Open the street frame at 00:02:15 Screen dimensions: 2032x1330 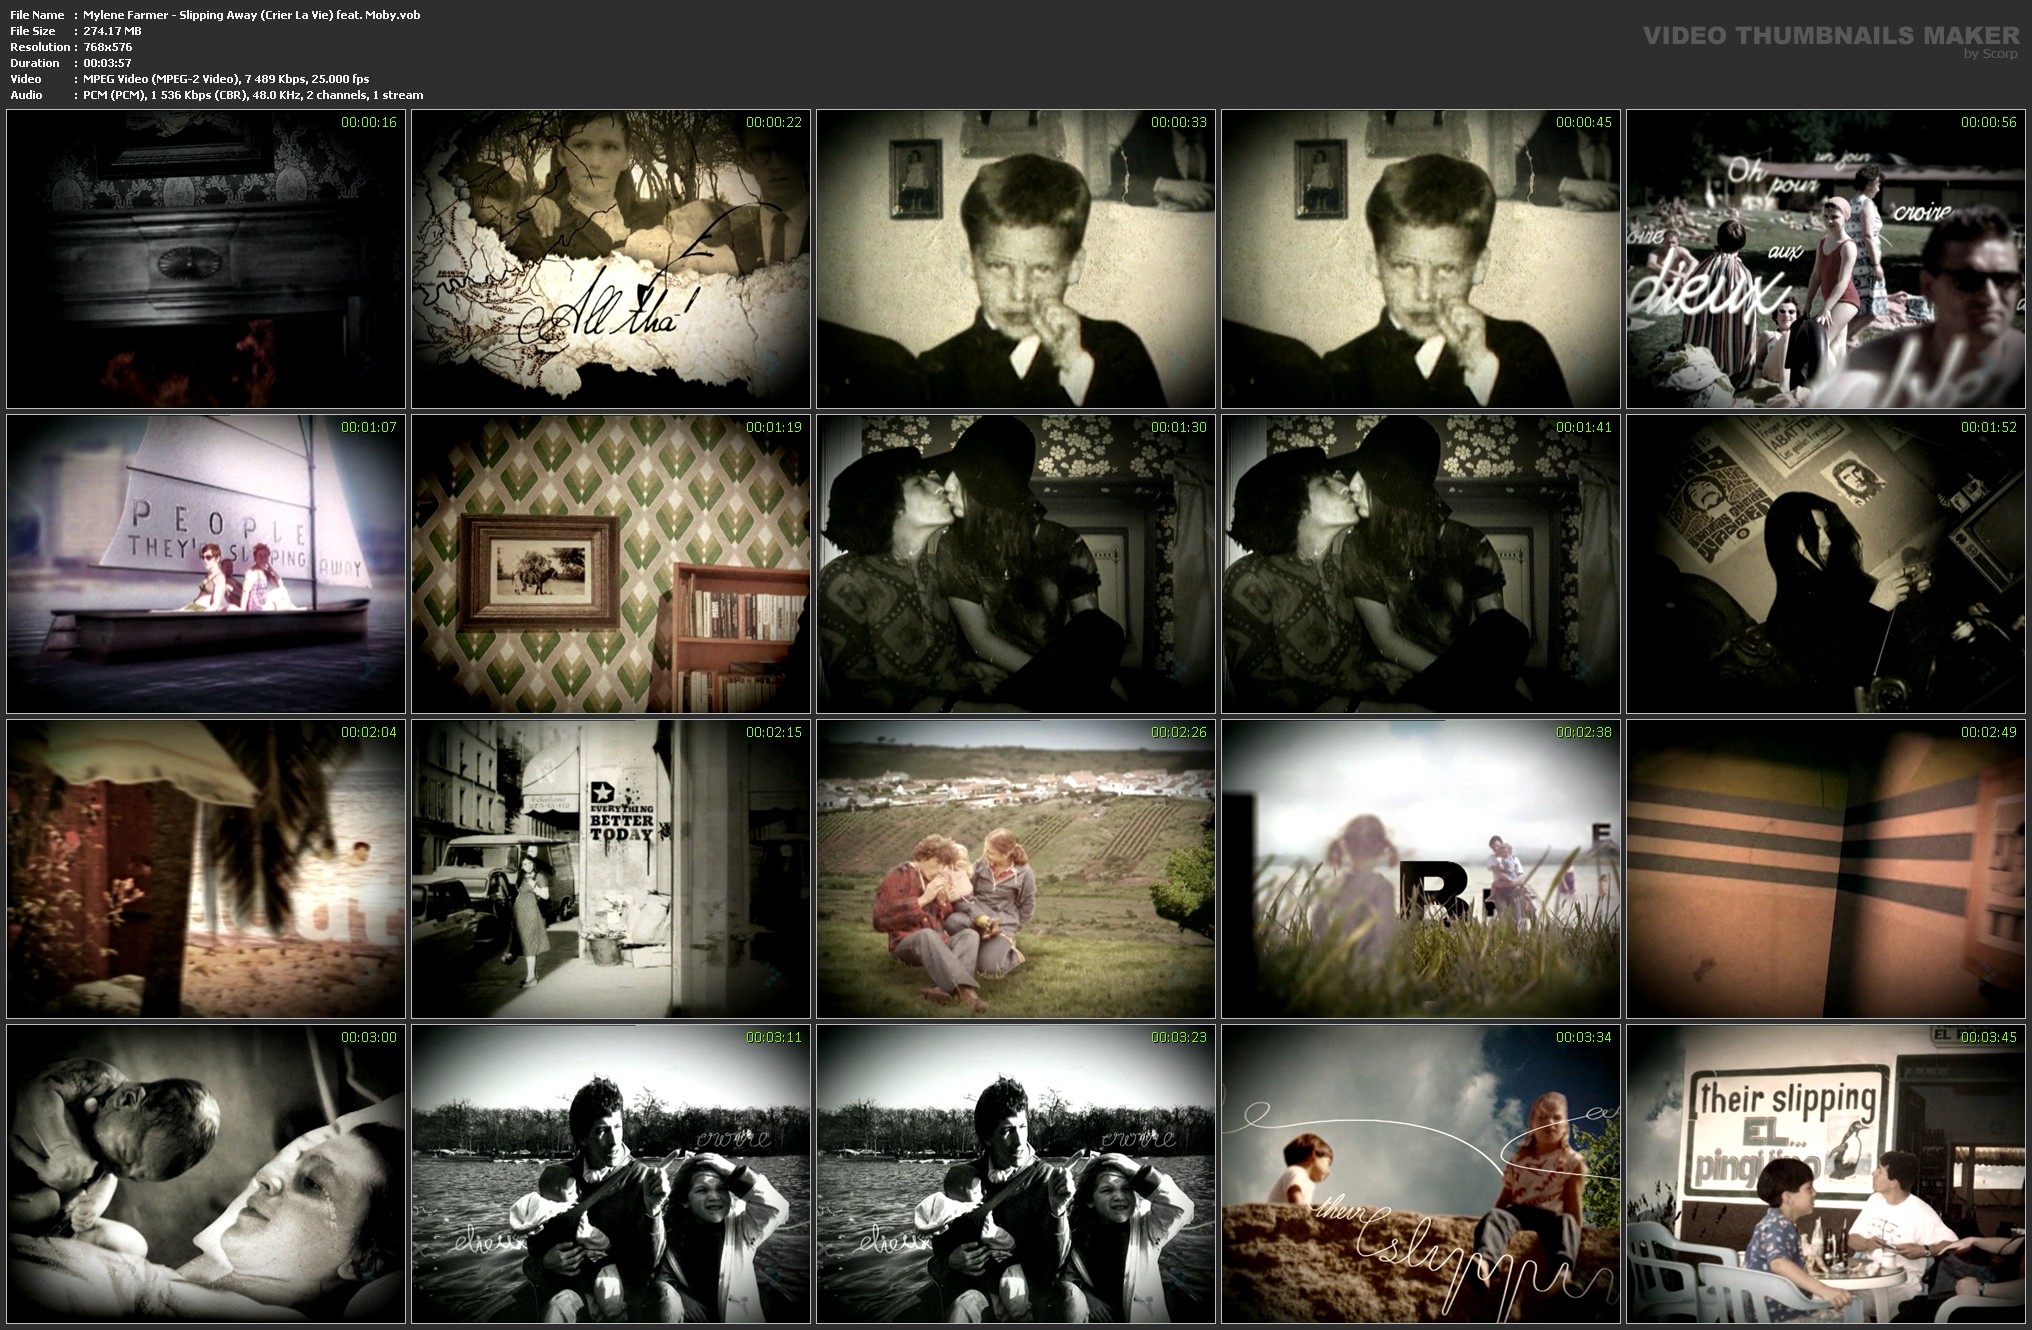pyautogui.click(x=611, y=869)
